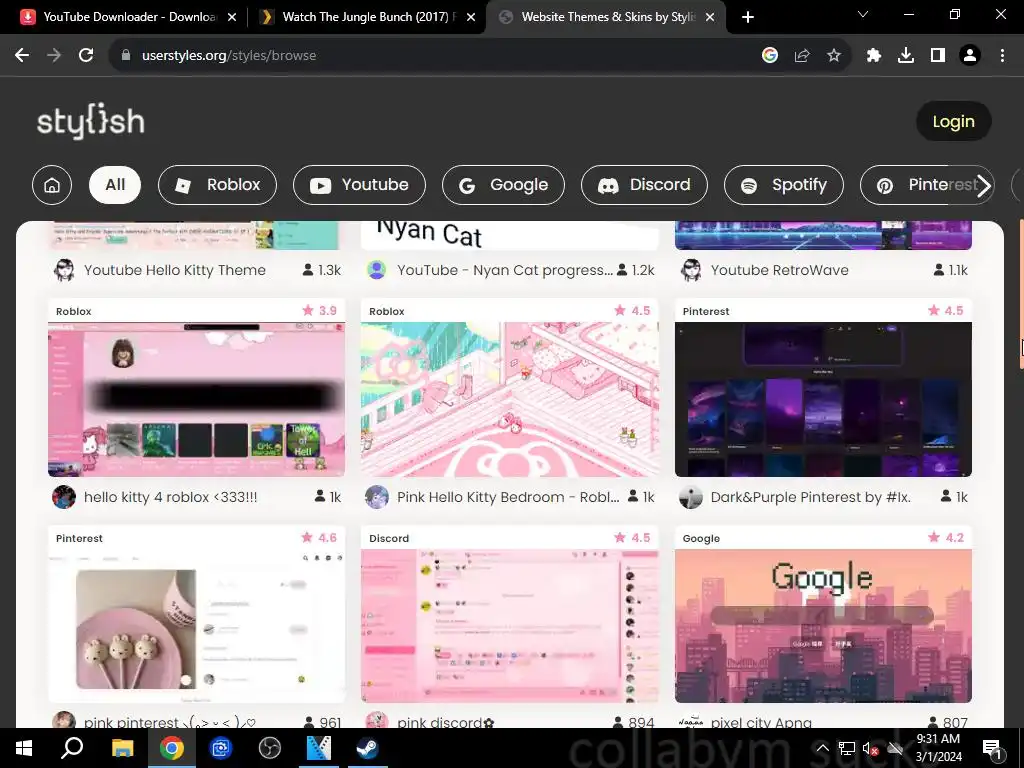Click Nyan Cat progress author avatar
Screen dimensions: 1024x768
click(377, 270)
